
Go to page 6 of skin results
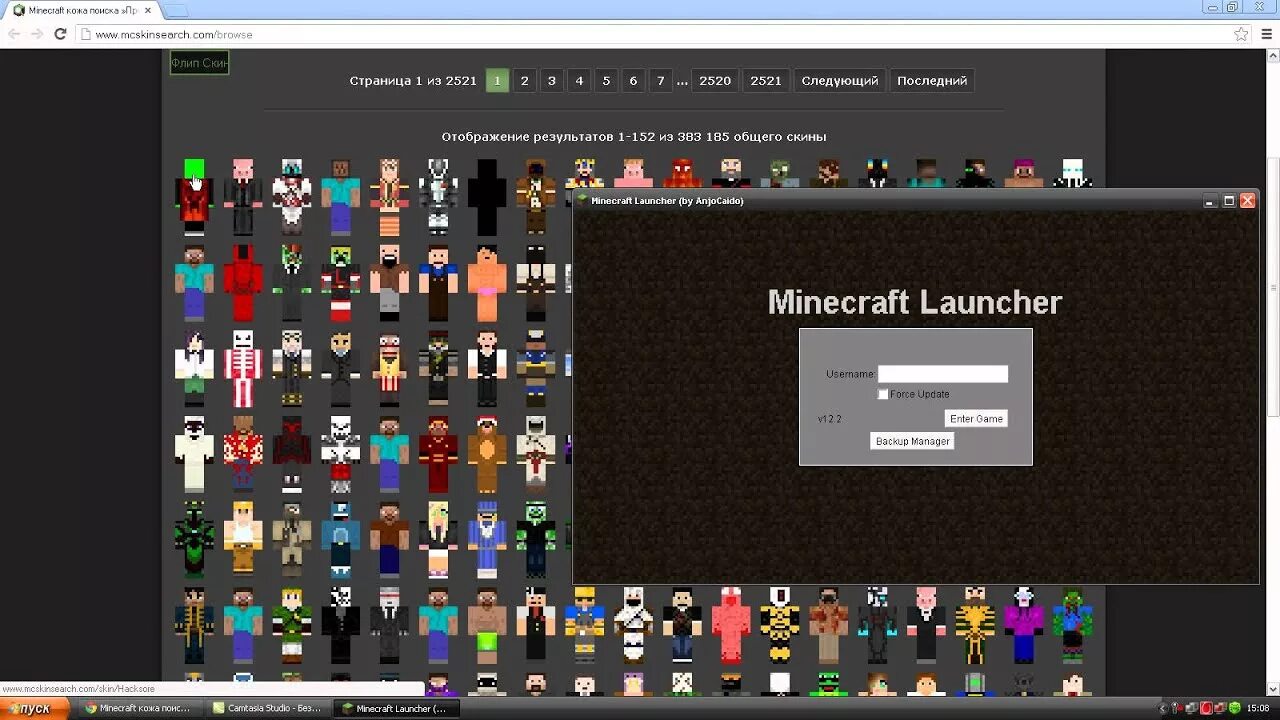click(x=632, y=81)
